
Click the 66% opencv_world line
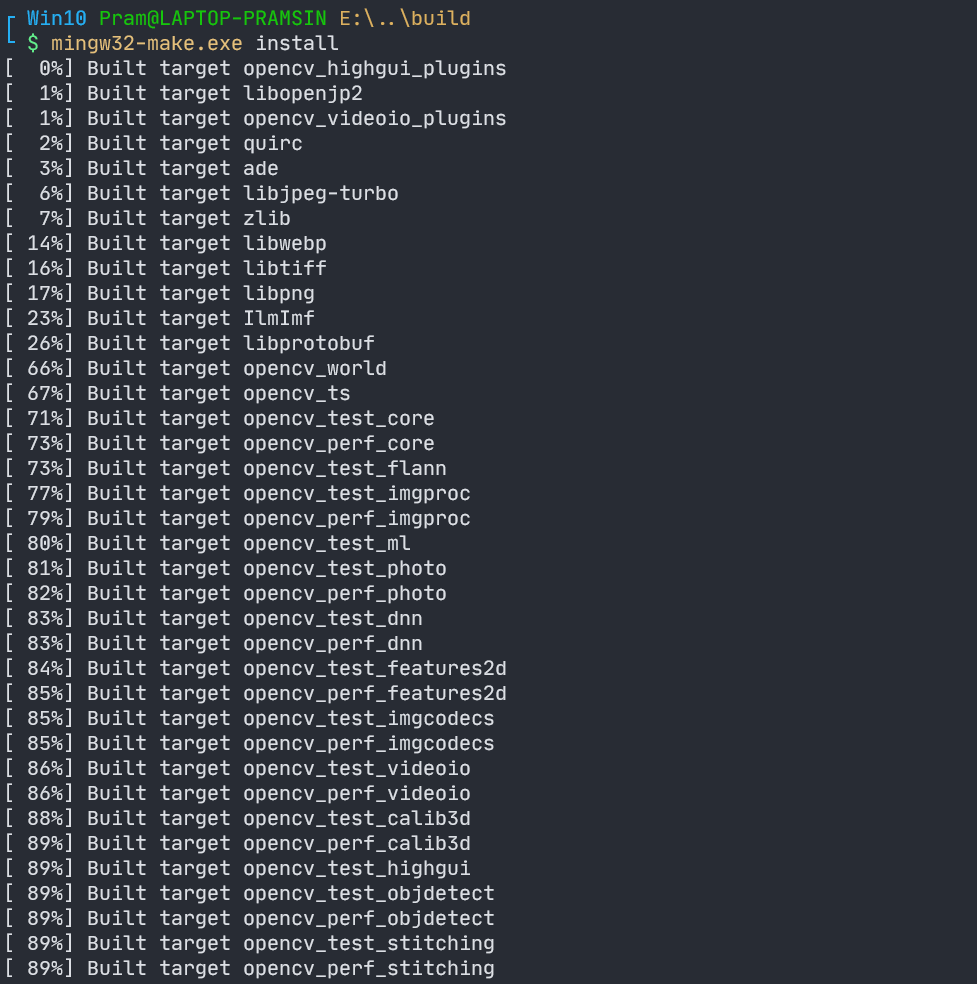tap(196, 368)
